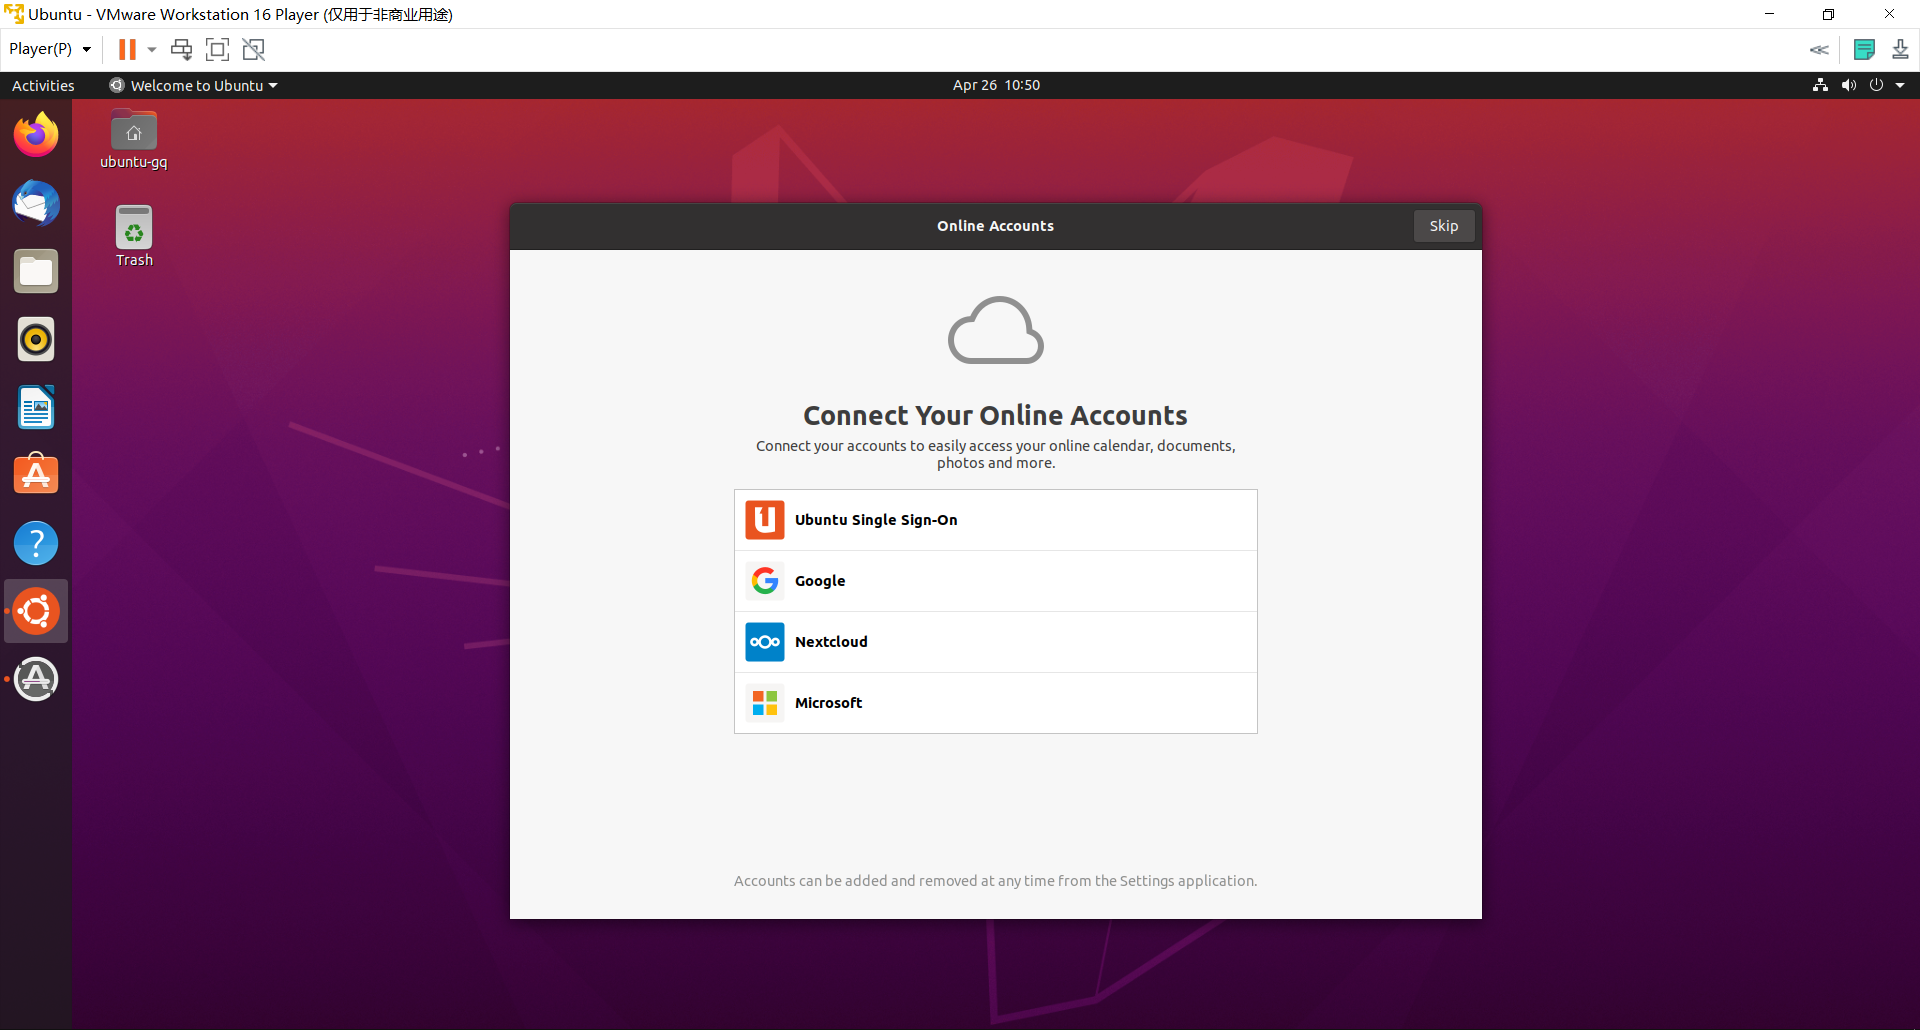Screen dimensions: 1920x1030
Task: Open Ubuntu Software from the dock
Action: [x=36, y=475]
